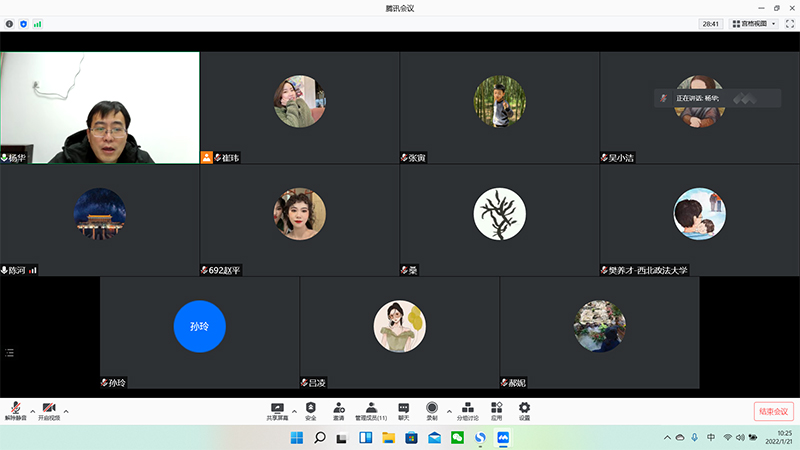Image resolution: width=800 pixels, height=450 pixels.
Task: Start recording with the 录制 button
Action: (432, 408)
